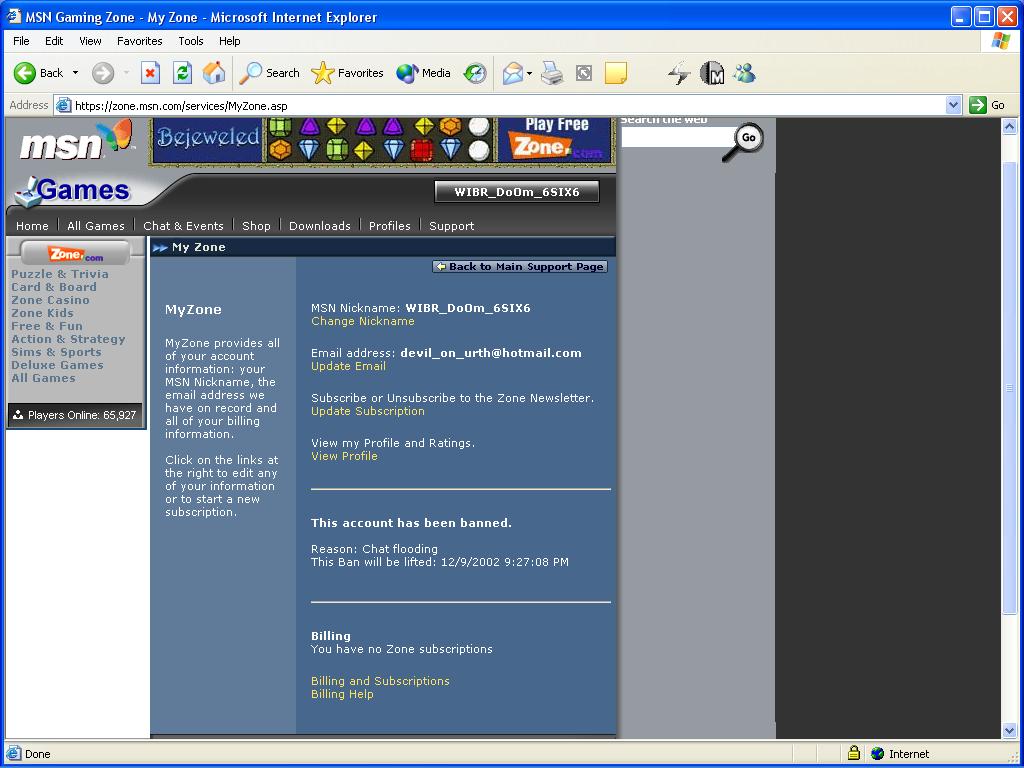1024x768 pixels.
Task: Open the Tools menu
Action: [190, 41]
